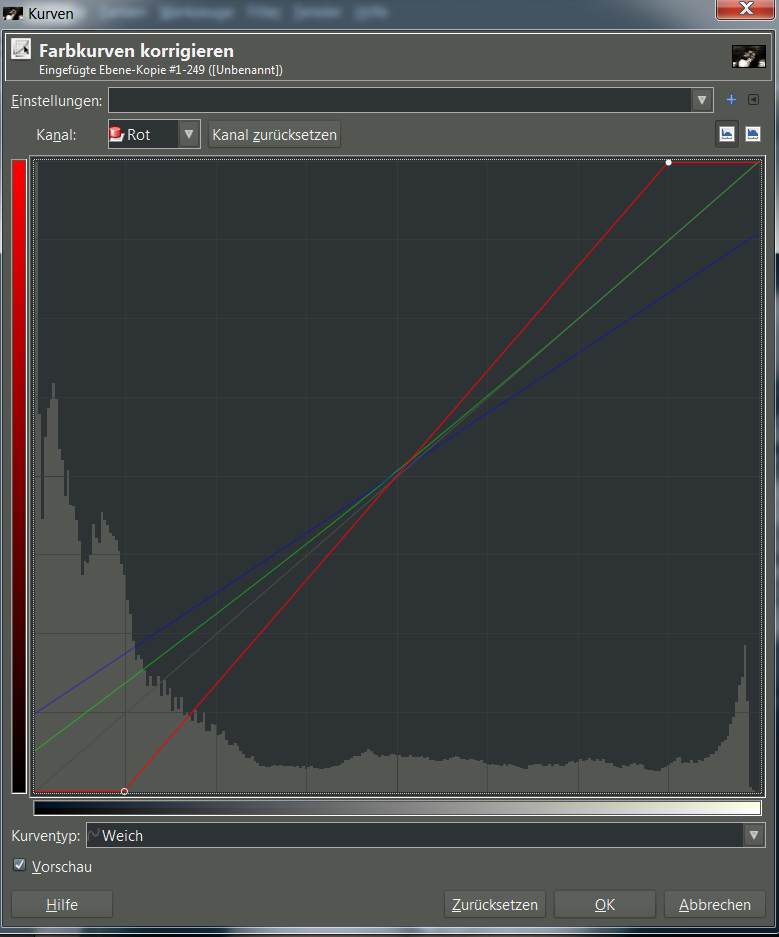Viewport: 779px width, 937px height.
Task: Cancel with the Abbrechen button
Action: (714, 904)
